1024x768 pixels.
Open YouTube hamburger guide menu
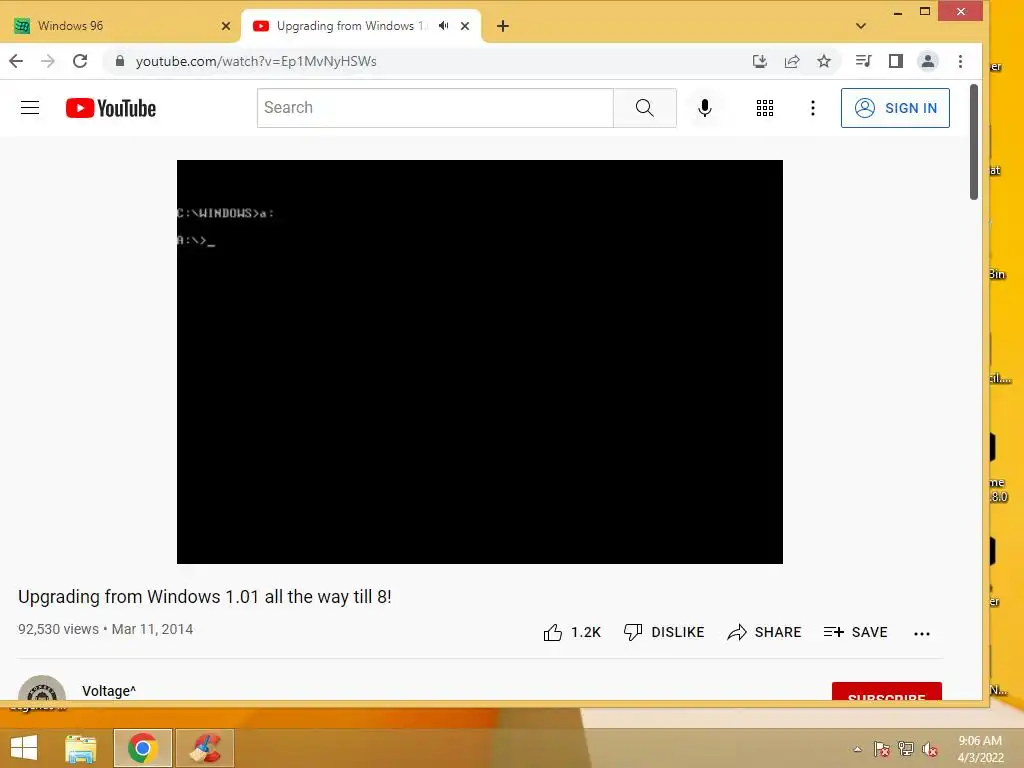(30, 108)
